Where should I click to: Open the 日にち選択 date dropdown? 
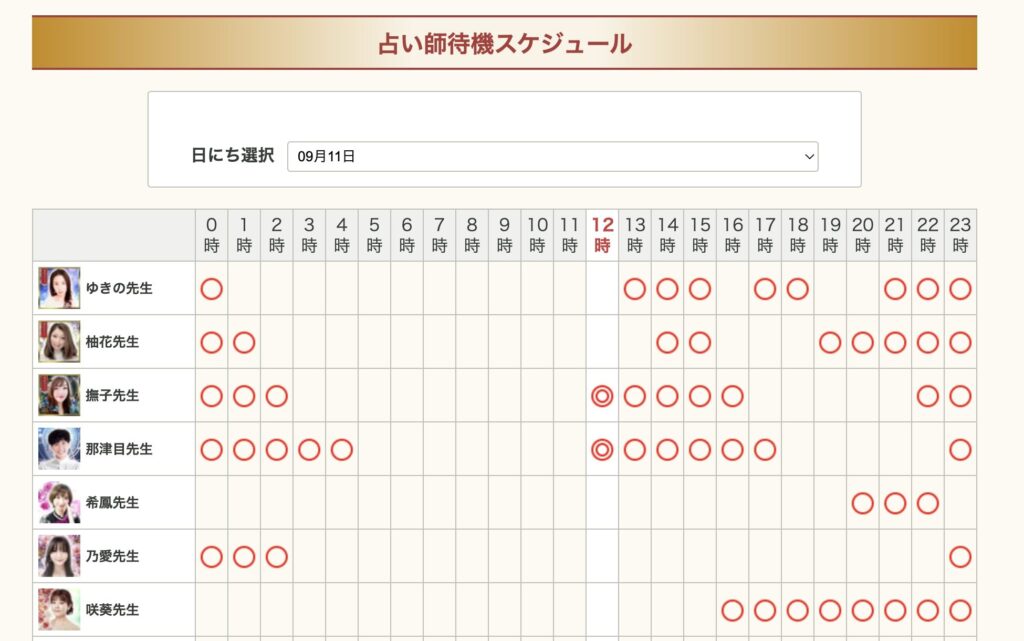tap(552, 156)
